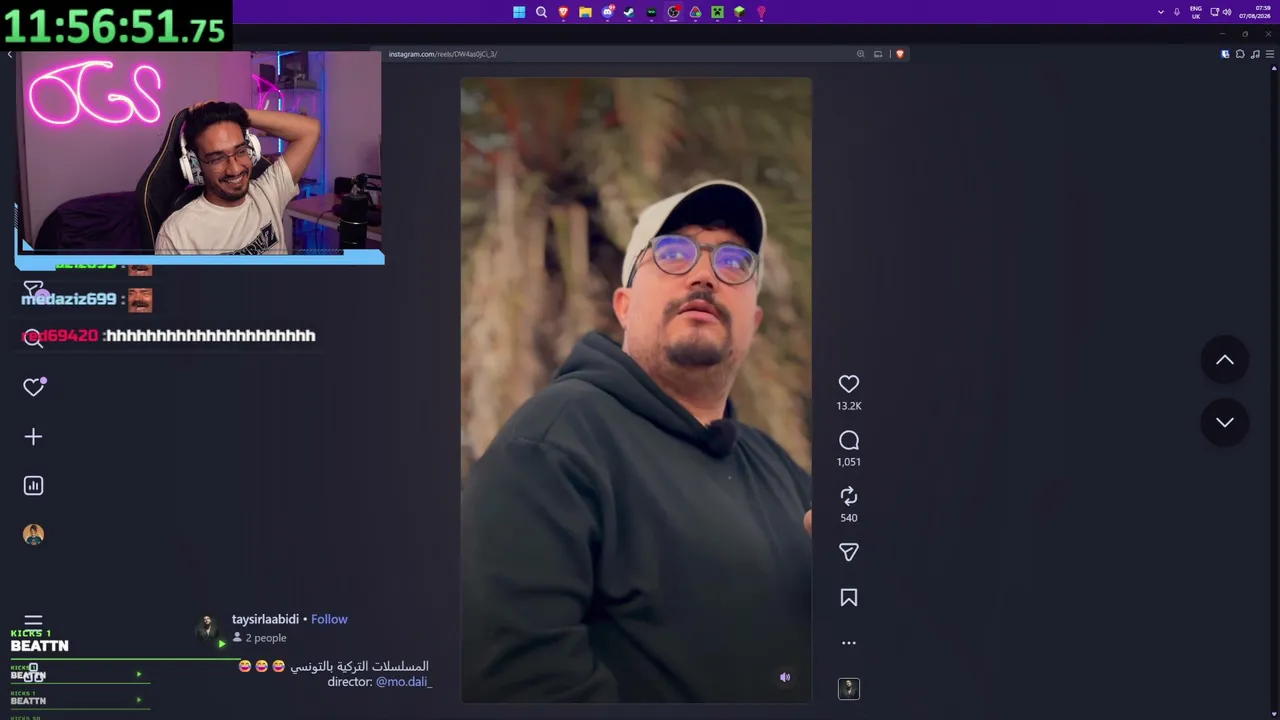Go back using the browser back arrow

[9, 54]
